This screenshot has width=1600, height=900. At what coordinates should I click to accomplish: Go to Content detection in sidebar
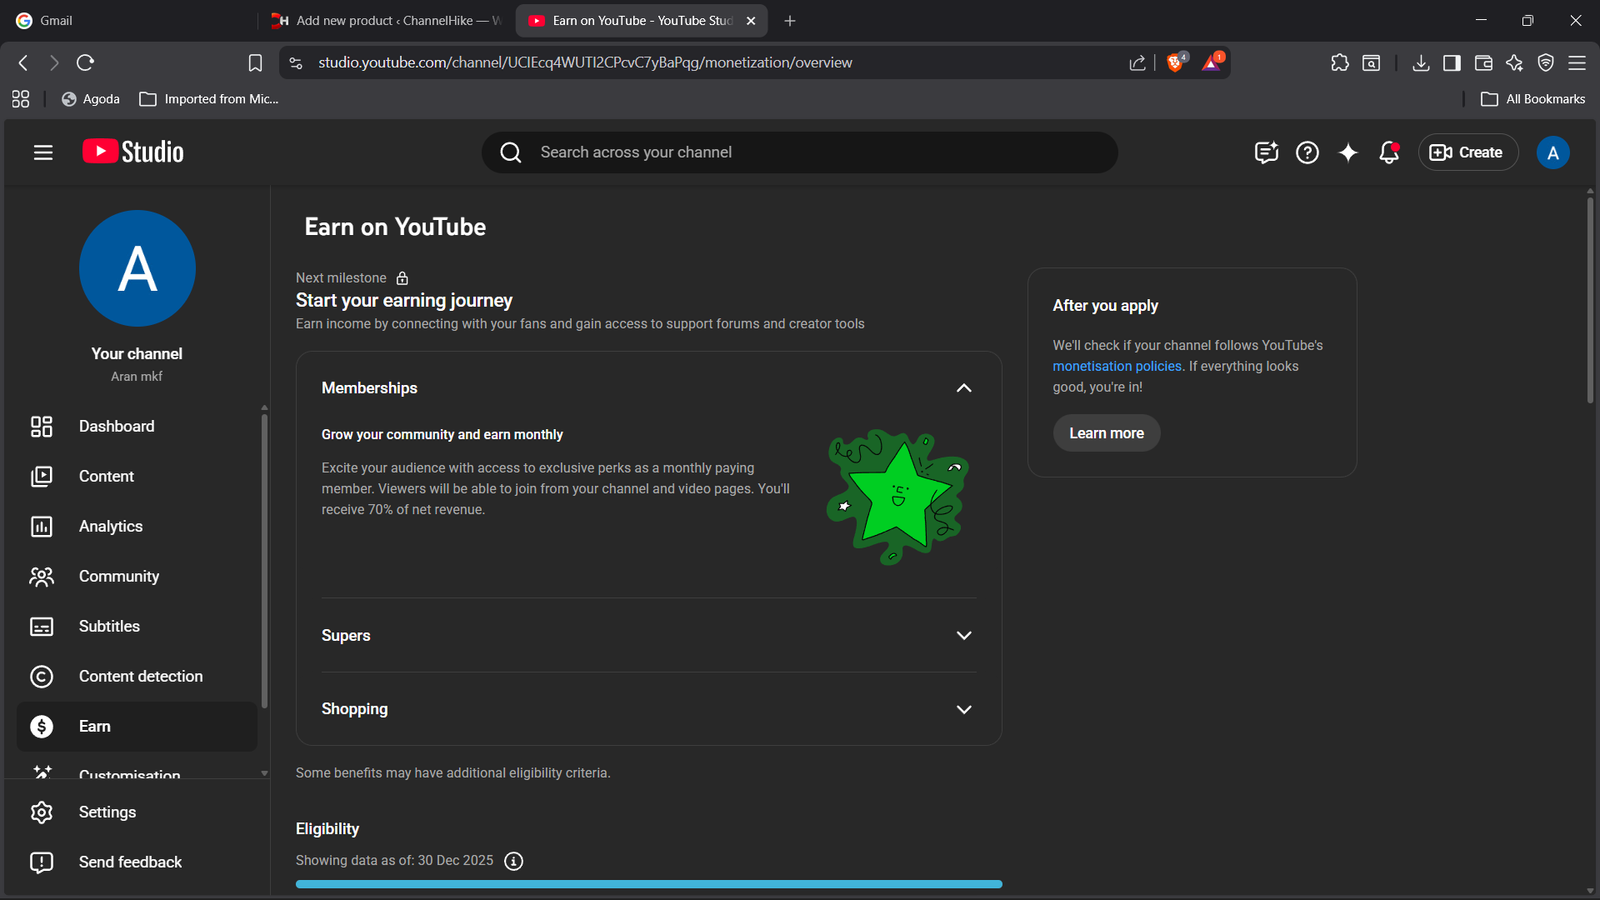tap(140, 676)
